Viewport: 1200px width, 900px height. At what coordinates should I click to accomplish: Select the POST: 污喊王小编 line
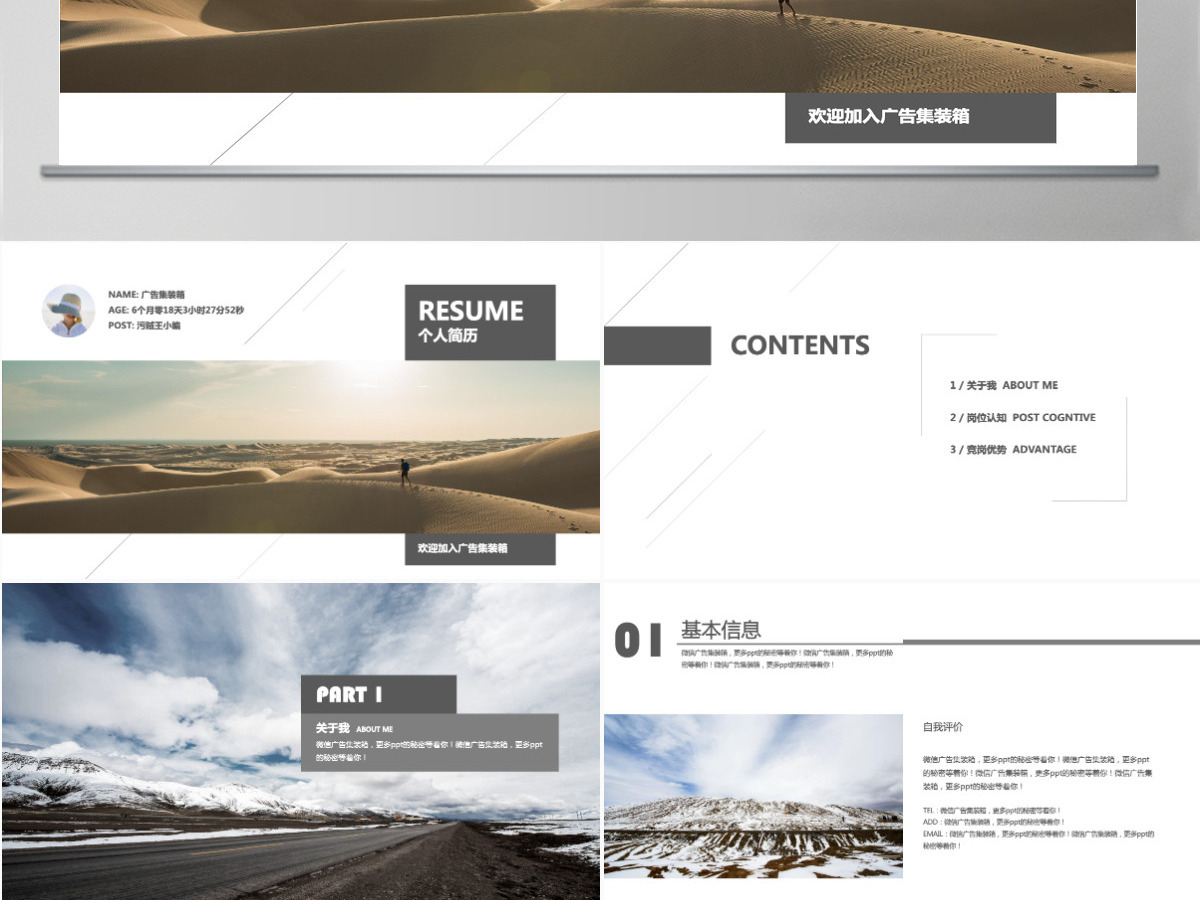(x=144, y=325)
